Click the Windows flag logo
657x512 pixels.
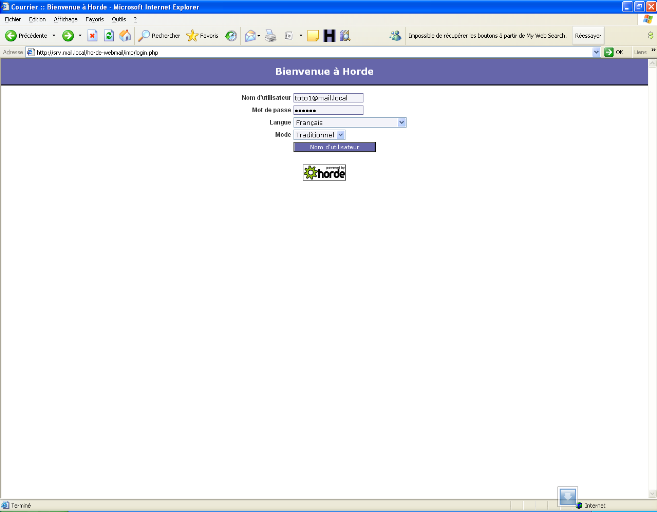pos(648,19)
